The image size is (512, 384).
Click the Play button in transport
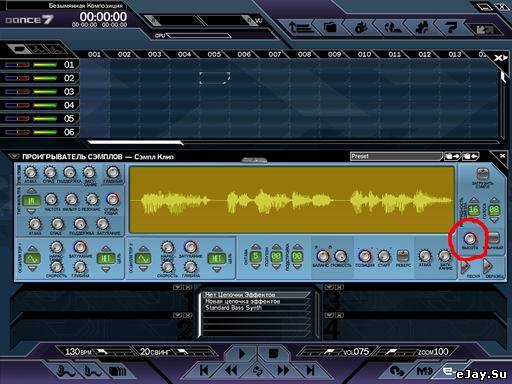[242, 353]
